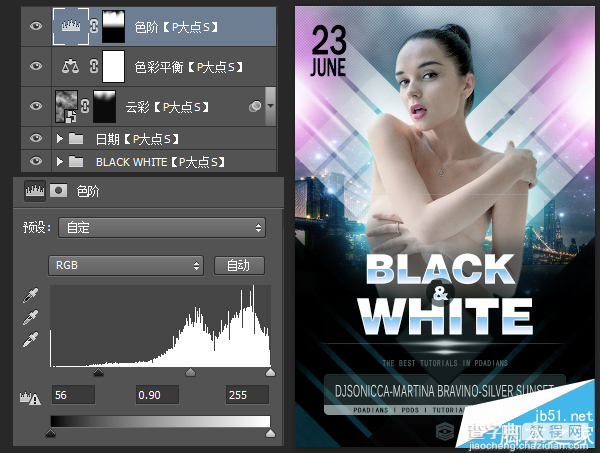The height and width of the screenshot is (453, 600).
Task: Click the link icon on 色彩平衡 layer
Action: tap(94, 66)
